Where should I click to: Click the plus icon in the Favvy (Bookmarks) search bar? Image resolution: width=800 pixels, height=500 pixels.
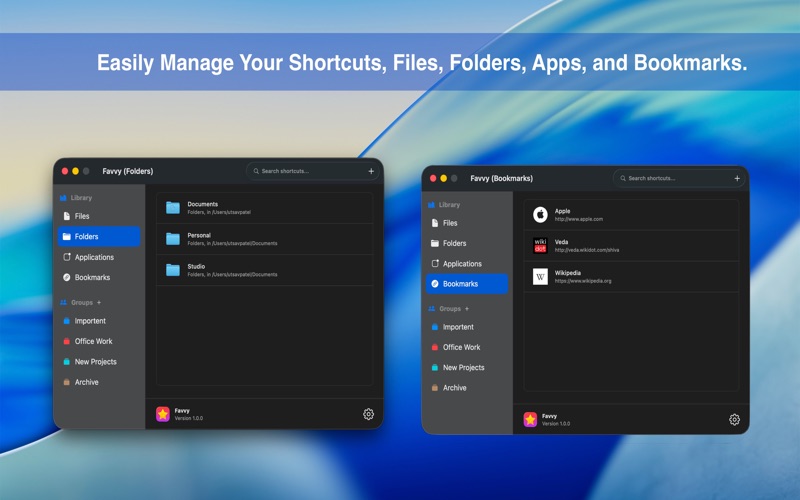tap(737, 179)
